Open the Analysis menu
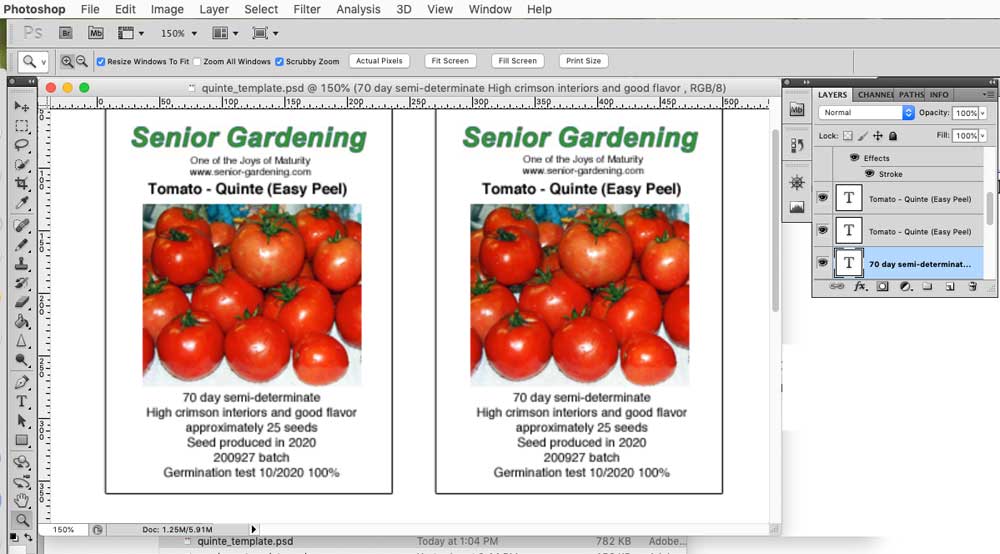Viewport: 1000px width, 554px height. (358, 10)
